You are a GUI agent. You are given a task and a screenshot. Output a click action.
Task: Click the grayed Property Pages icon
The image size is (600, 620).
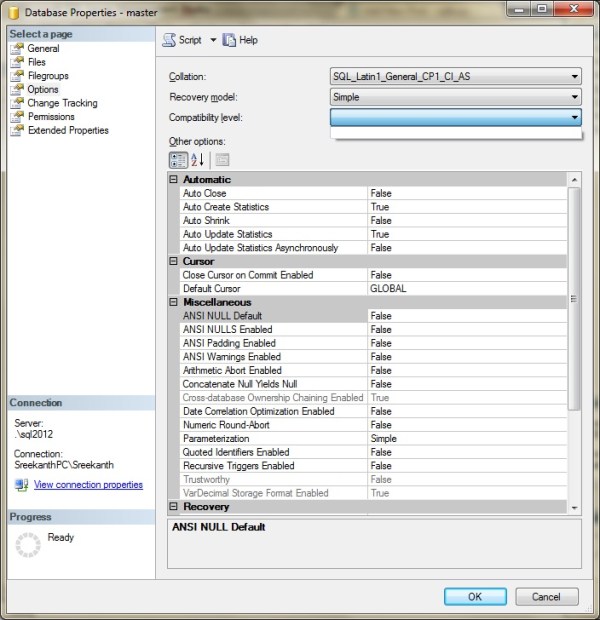(x=222, y=160)
